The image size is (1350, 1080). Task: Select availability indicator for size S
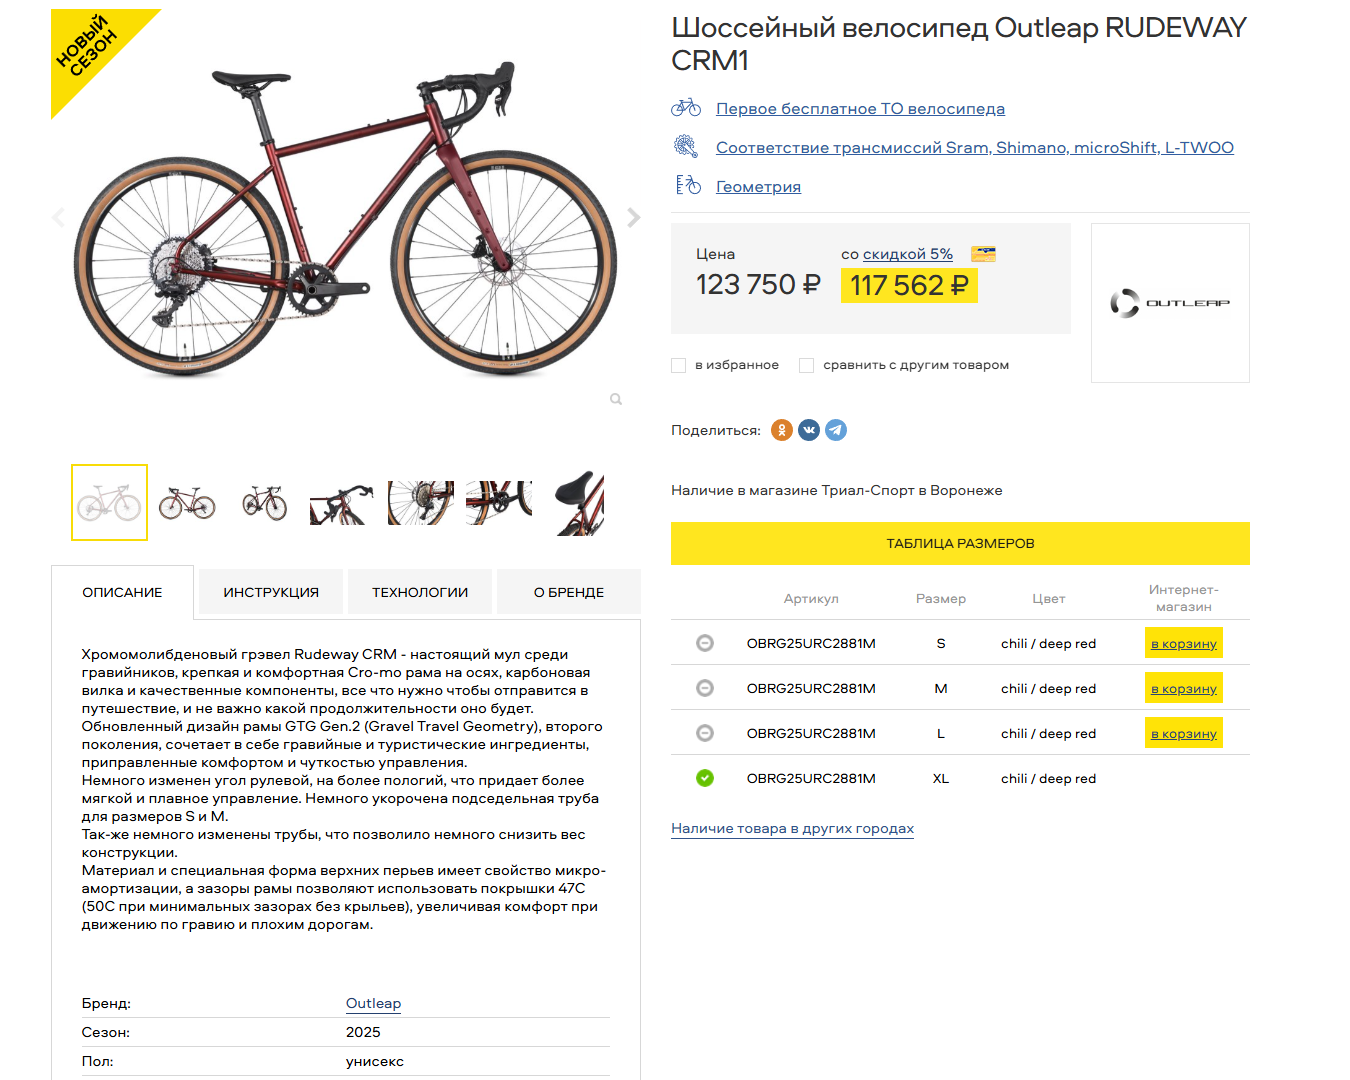click(x=705, y=643)
